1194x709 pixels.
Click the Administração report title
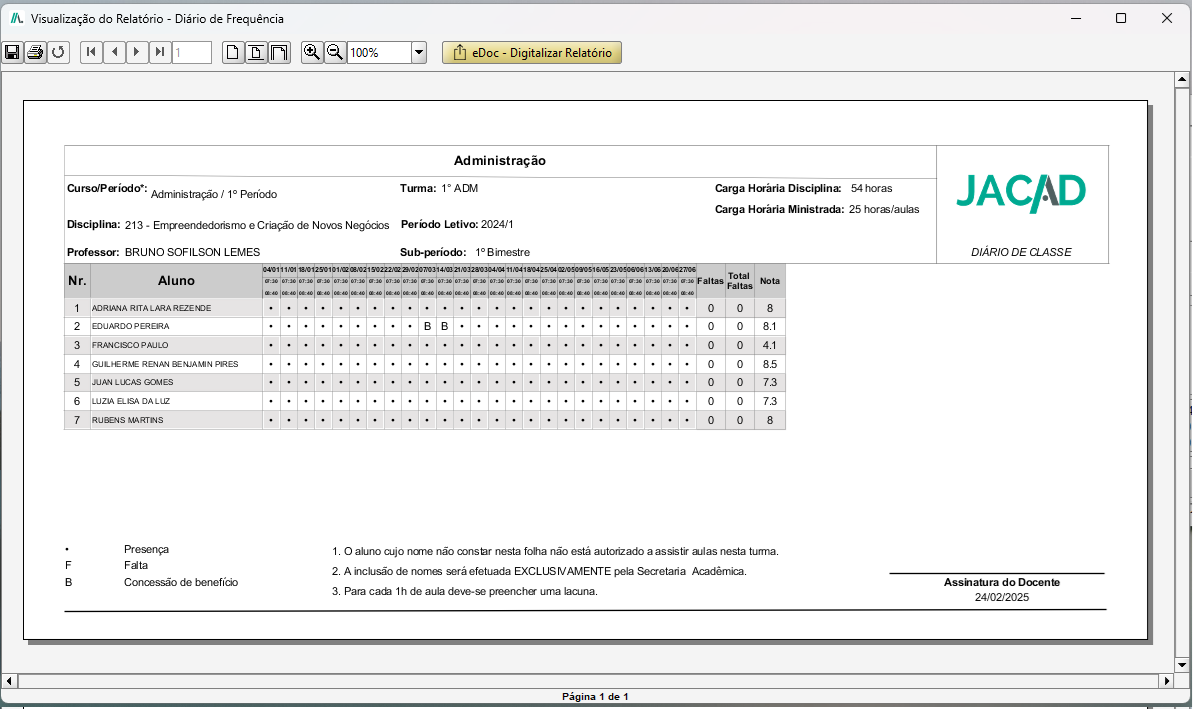500,161
